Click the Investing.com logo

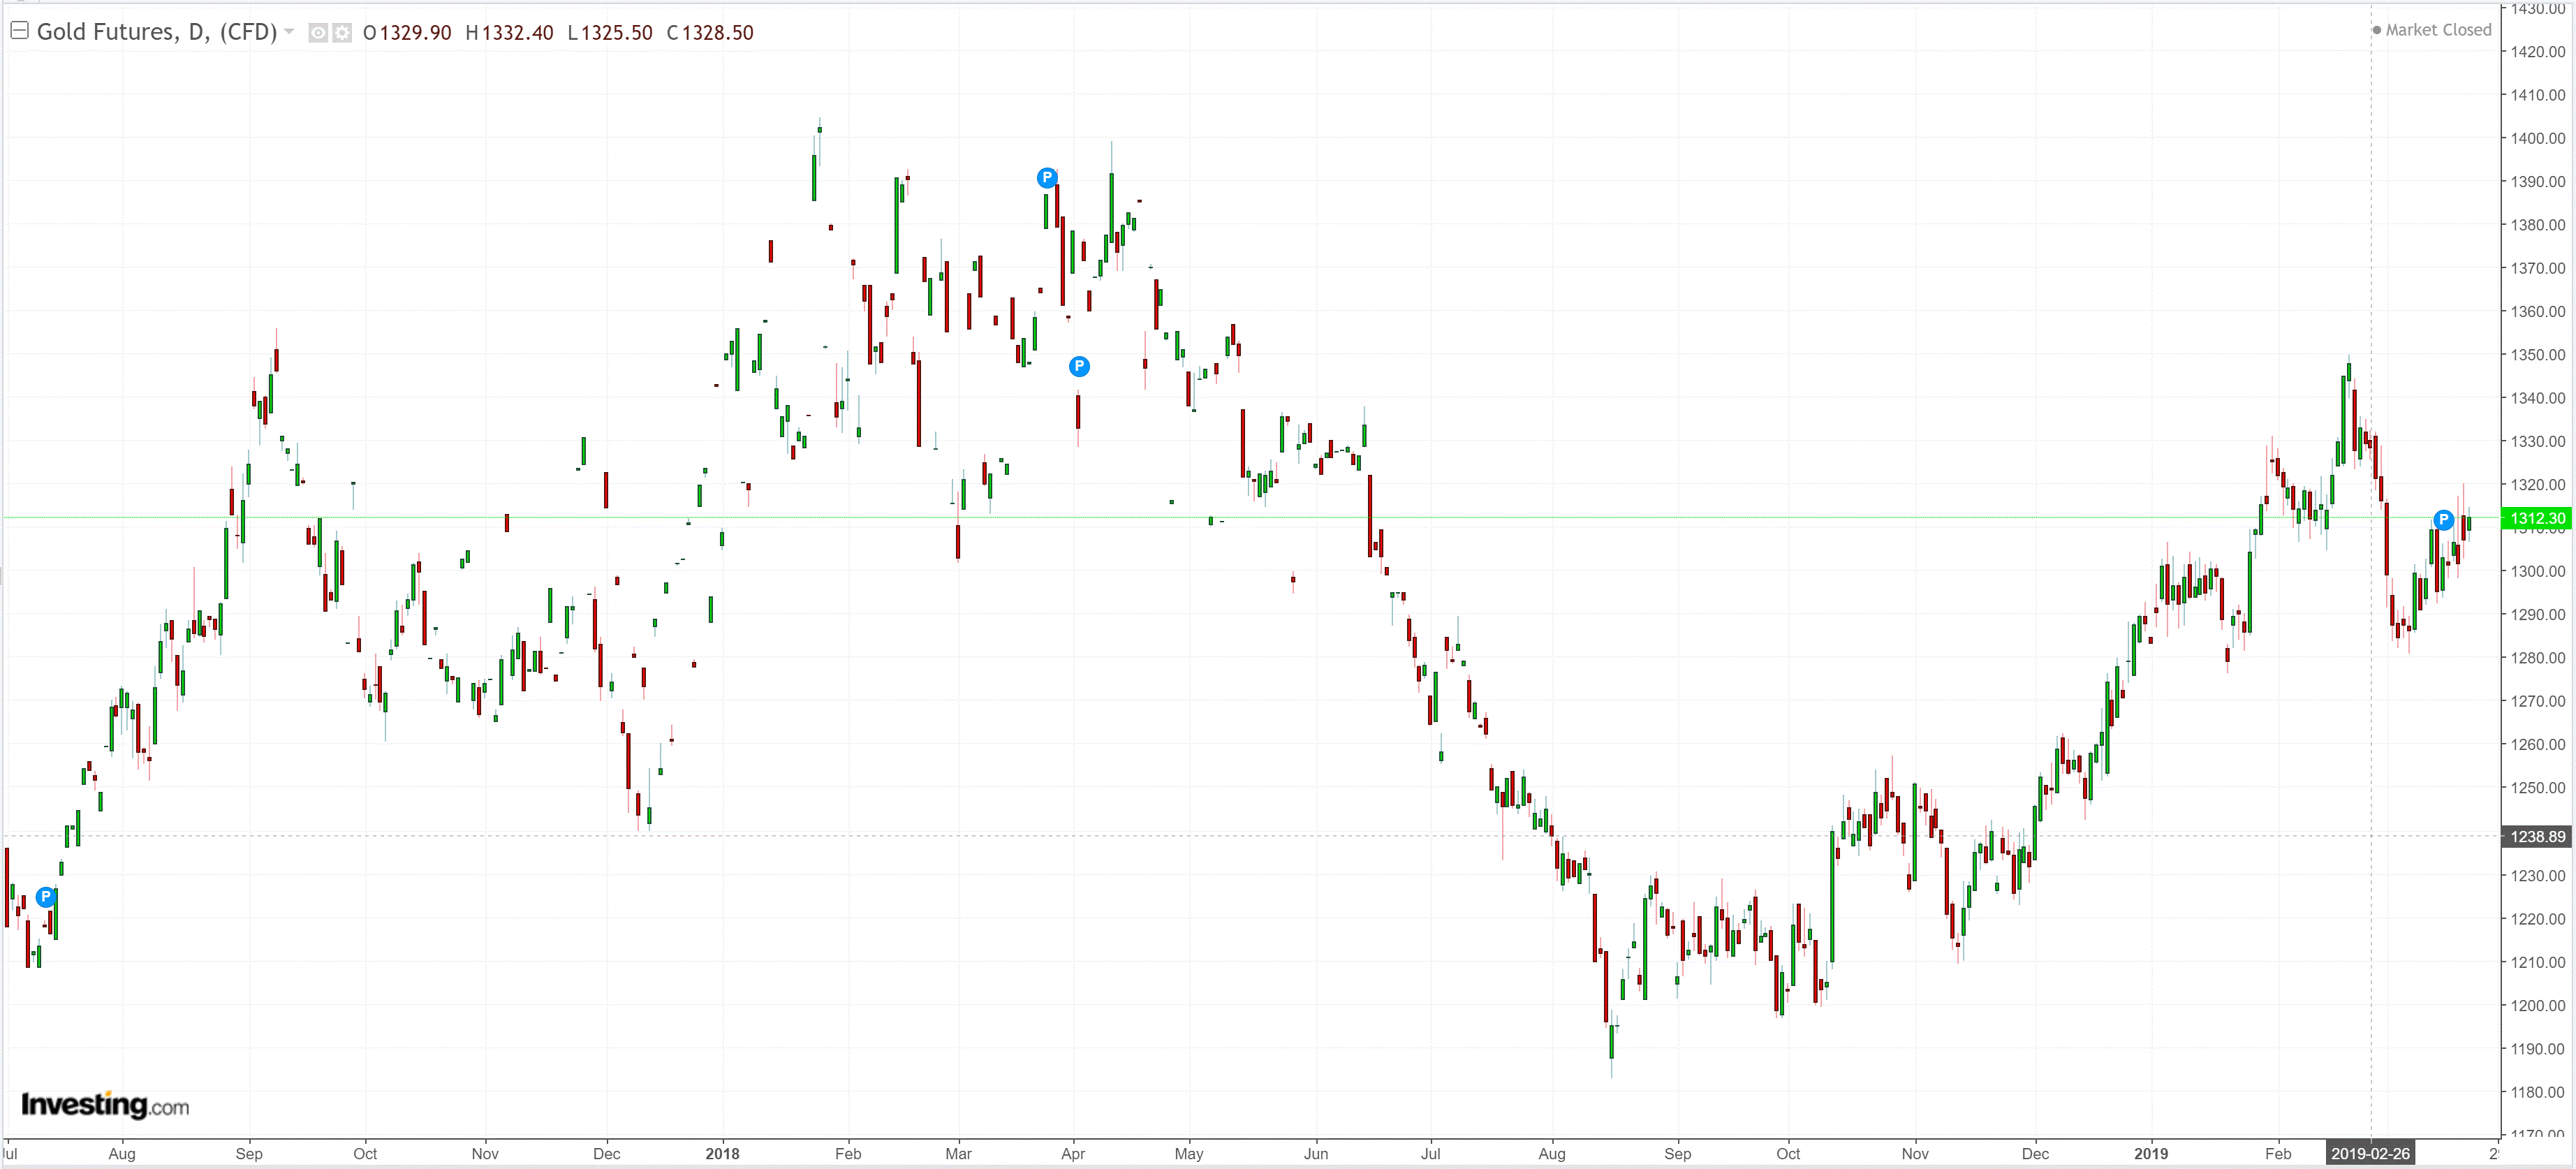pos(105,1105)
